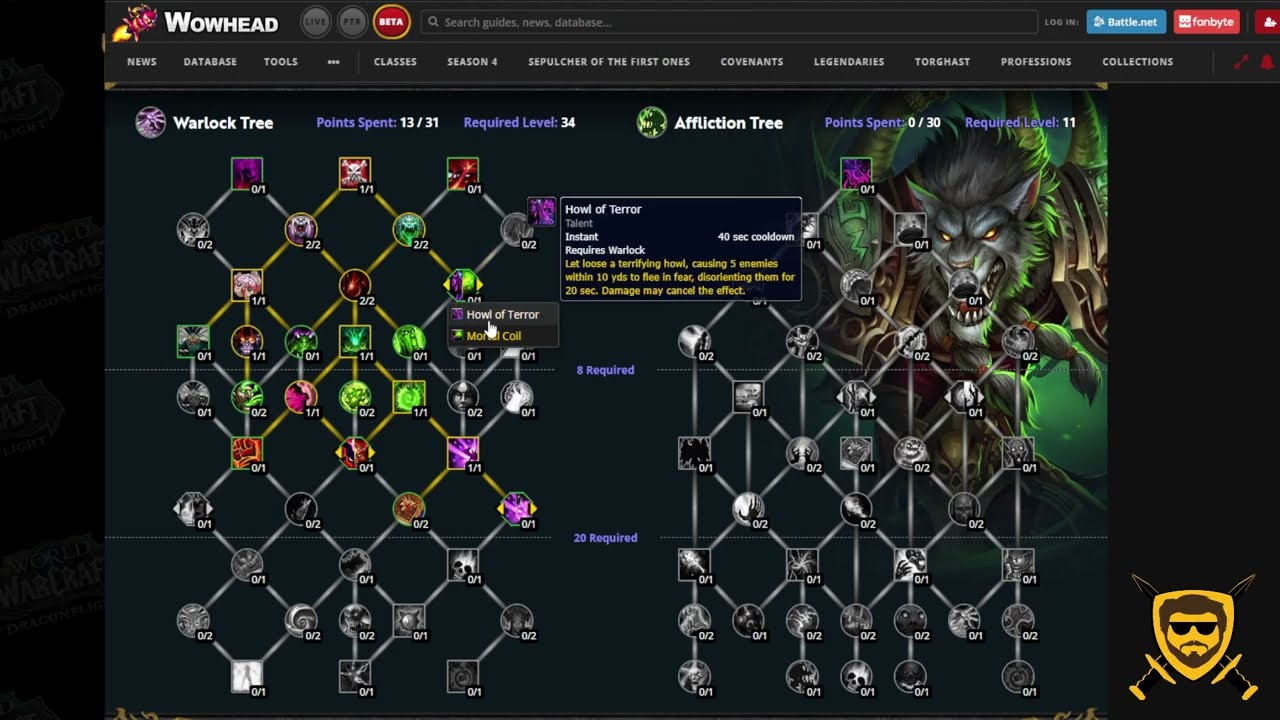Click the purple demon face talent 2/2
The width and height of the screenshot is (1280, 720).
coord(300,229)
